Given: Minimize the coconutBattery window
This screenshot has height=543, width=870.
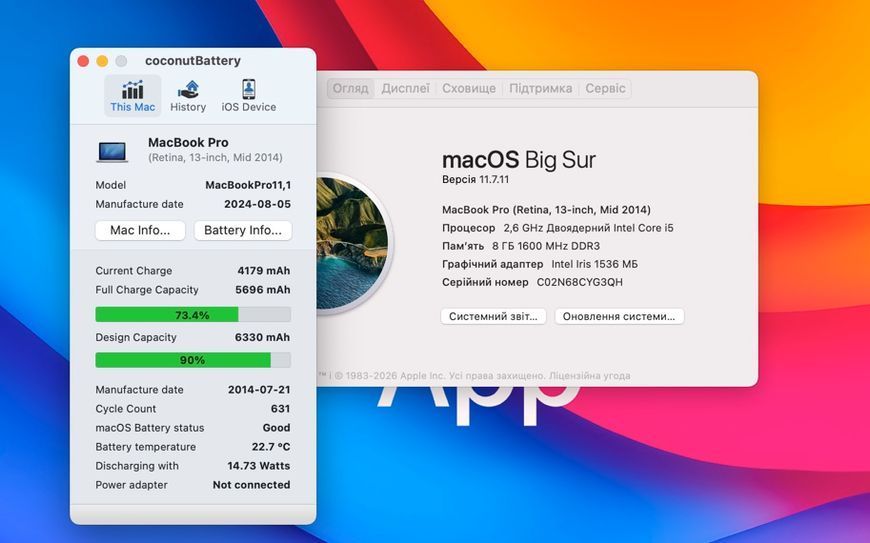Looking at the screenshot, I should 102,61.
